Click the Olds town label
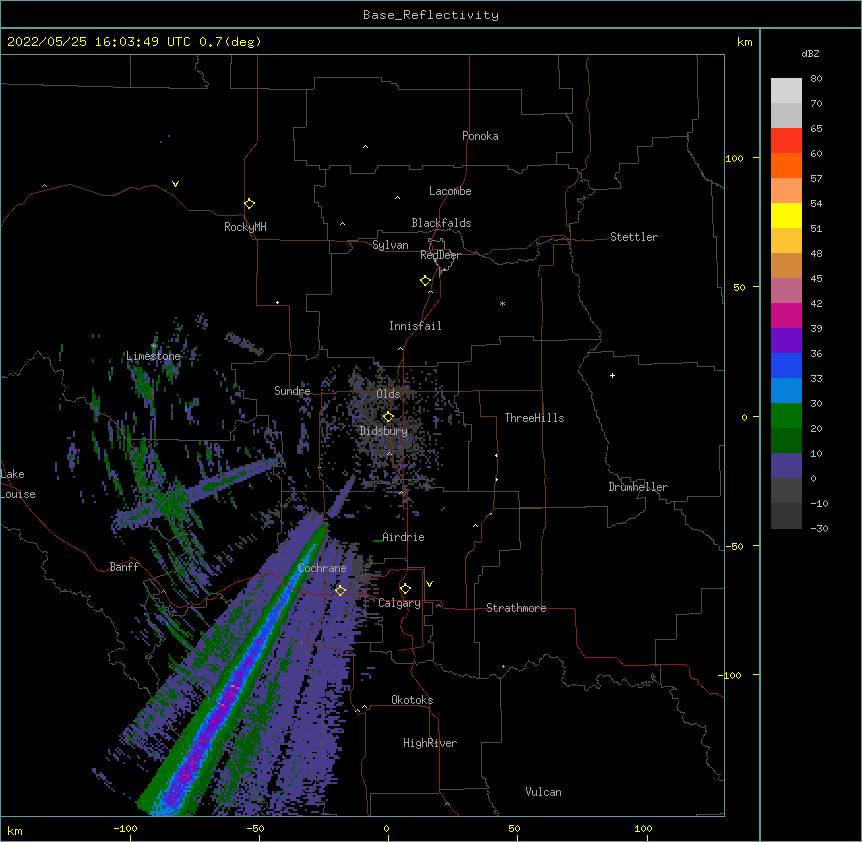The image size is (862, 842). point(388,394)
